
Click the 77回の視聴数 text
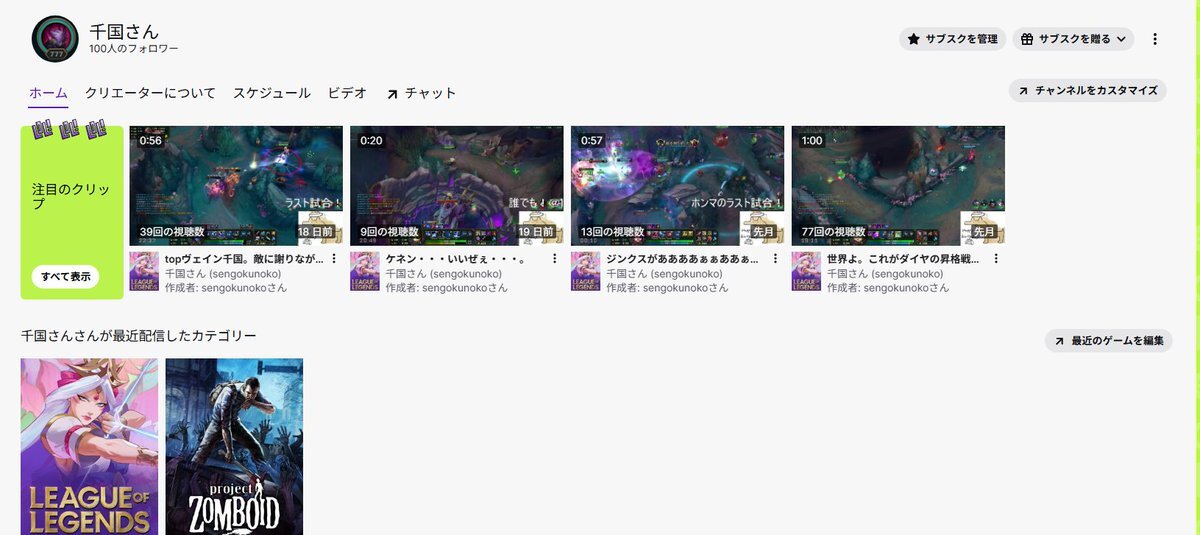[835, 231]
